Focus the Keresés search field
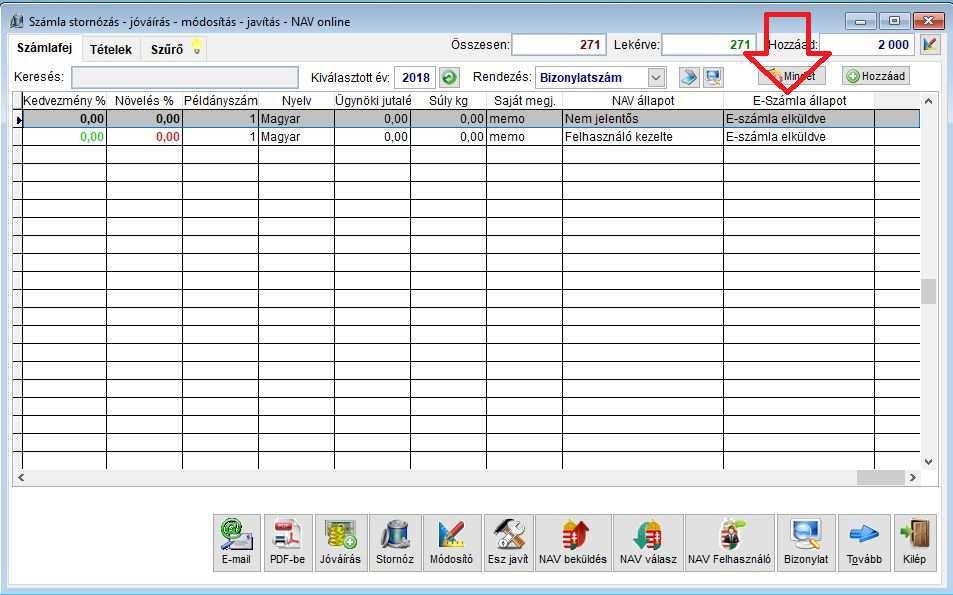 185,77
